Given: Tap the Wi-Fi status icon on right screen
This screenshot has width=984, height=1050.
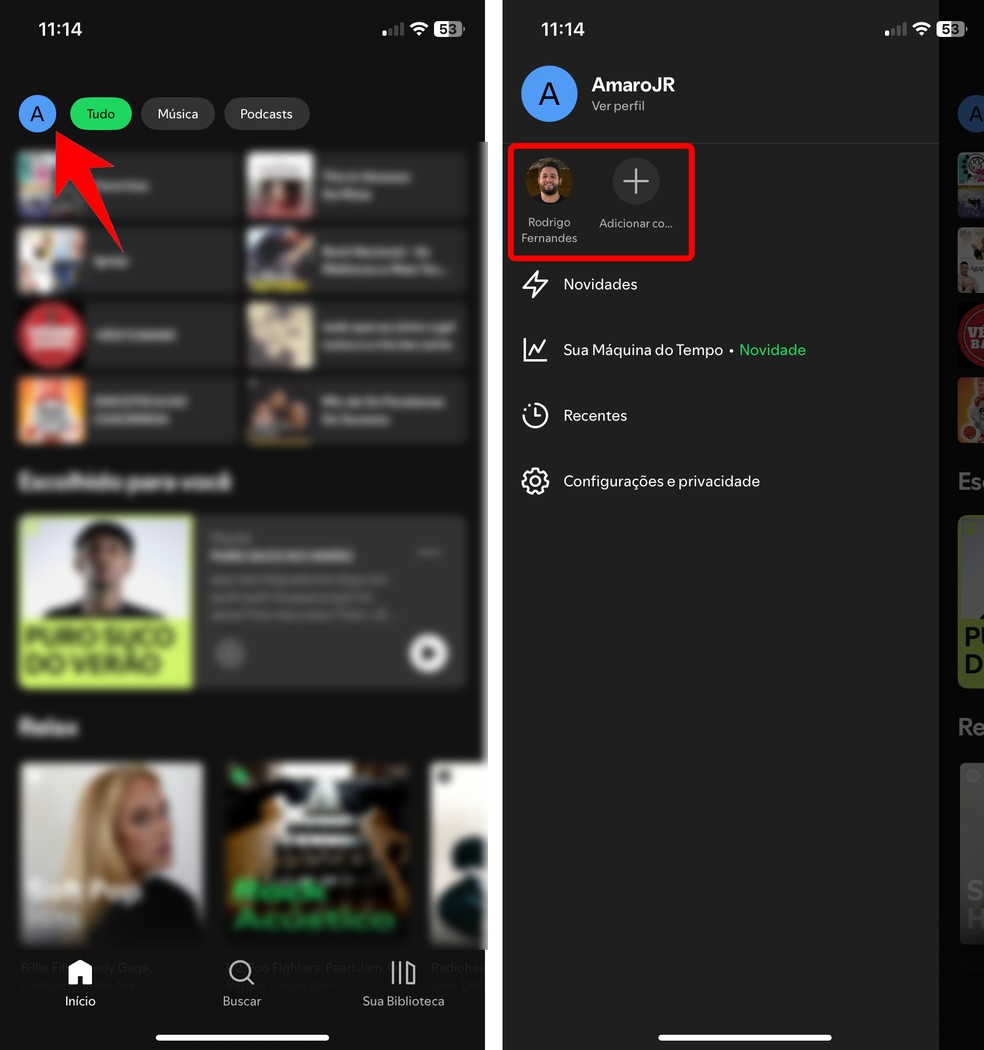Looking at the screenshot, I should click(x=922, y=29).
